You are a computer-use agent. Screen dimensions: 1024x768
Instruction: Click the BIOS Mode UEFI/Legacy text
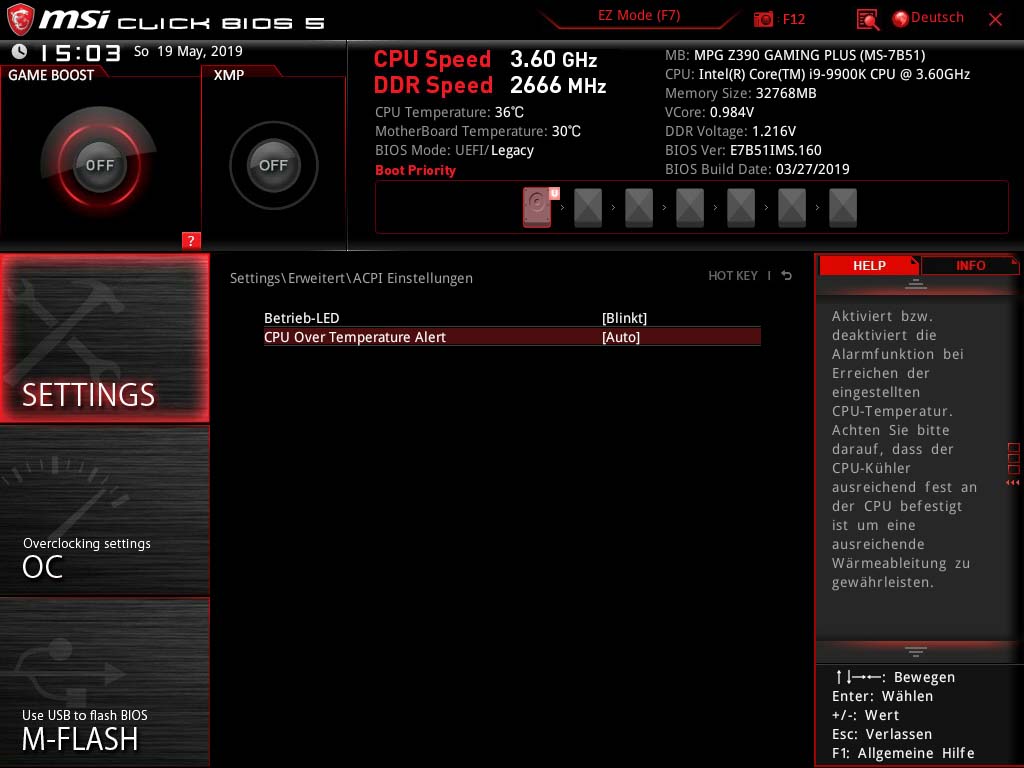(455, 151)
